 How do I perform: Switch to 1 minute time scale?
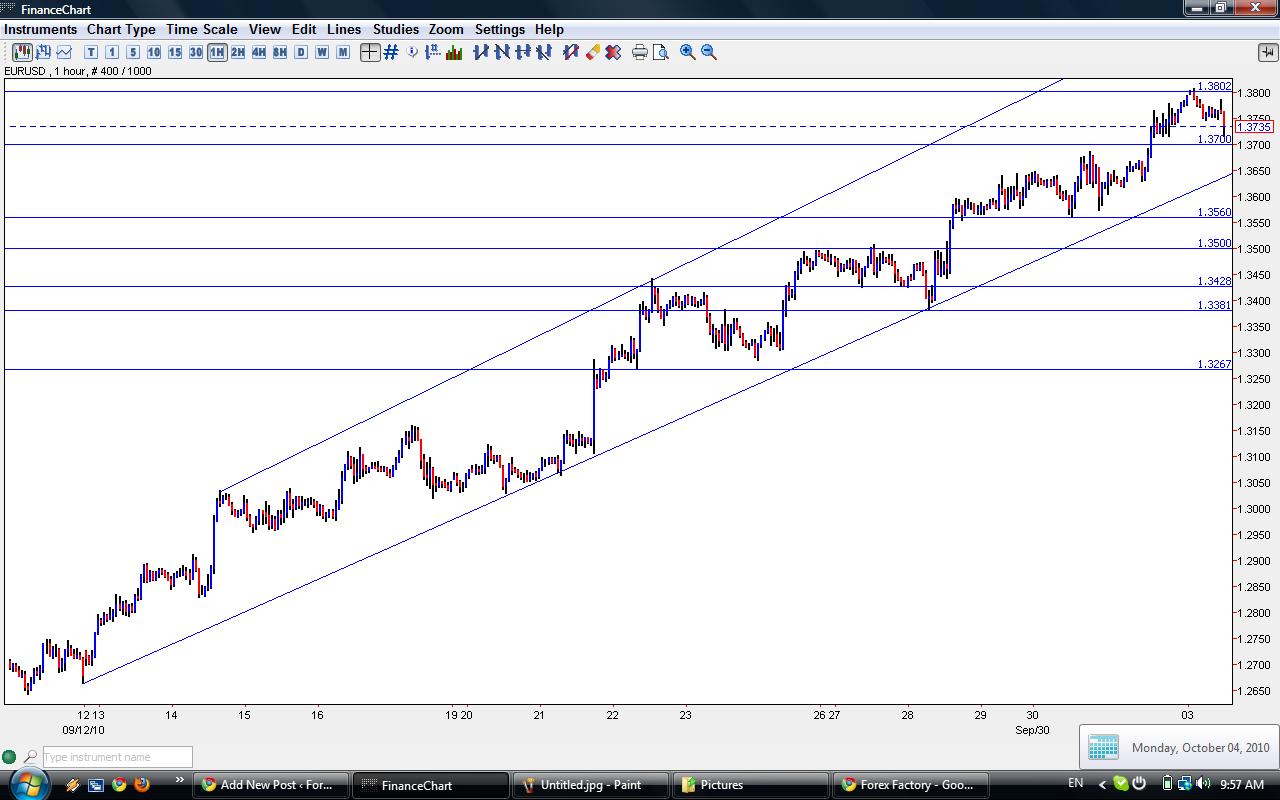coord(112,52)
